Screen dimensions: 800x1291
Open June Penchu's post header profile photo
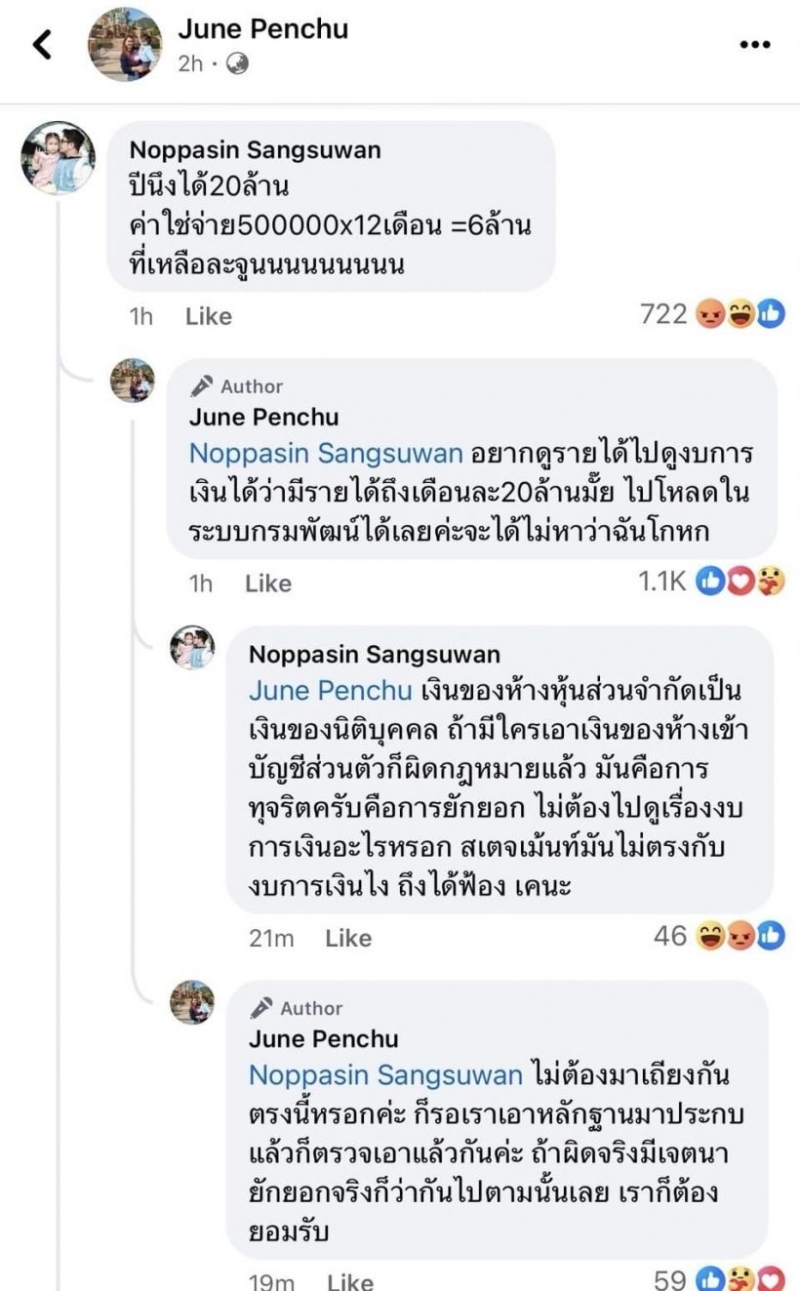pos(125,44)
